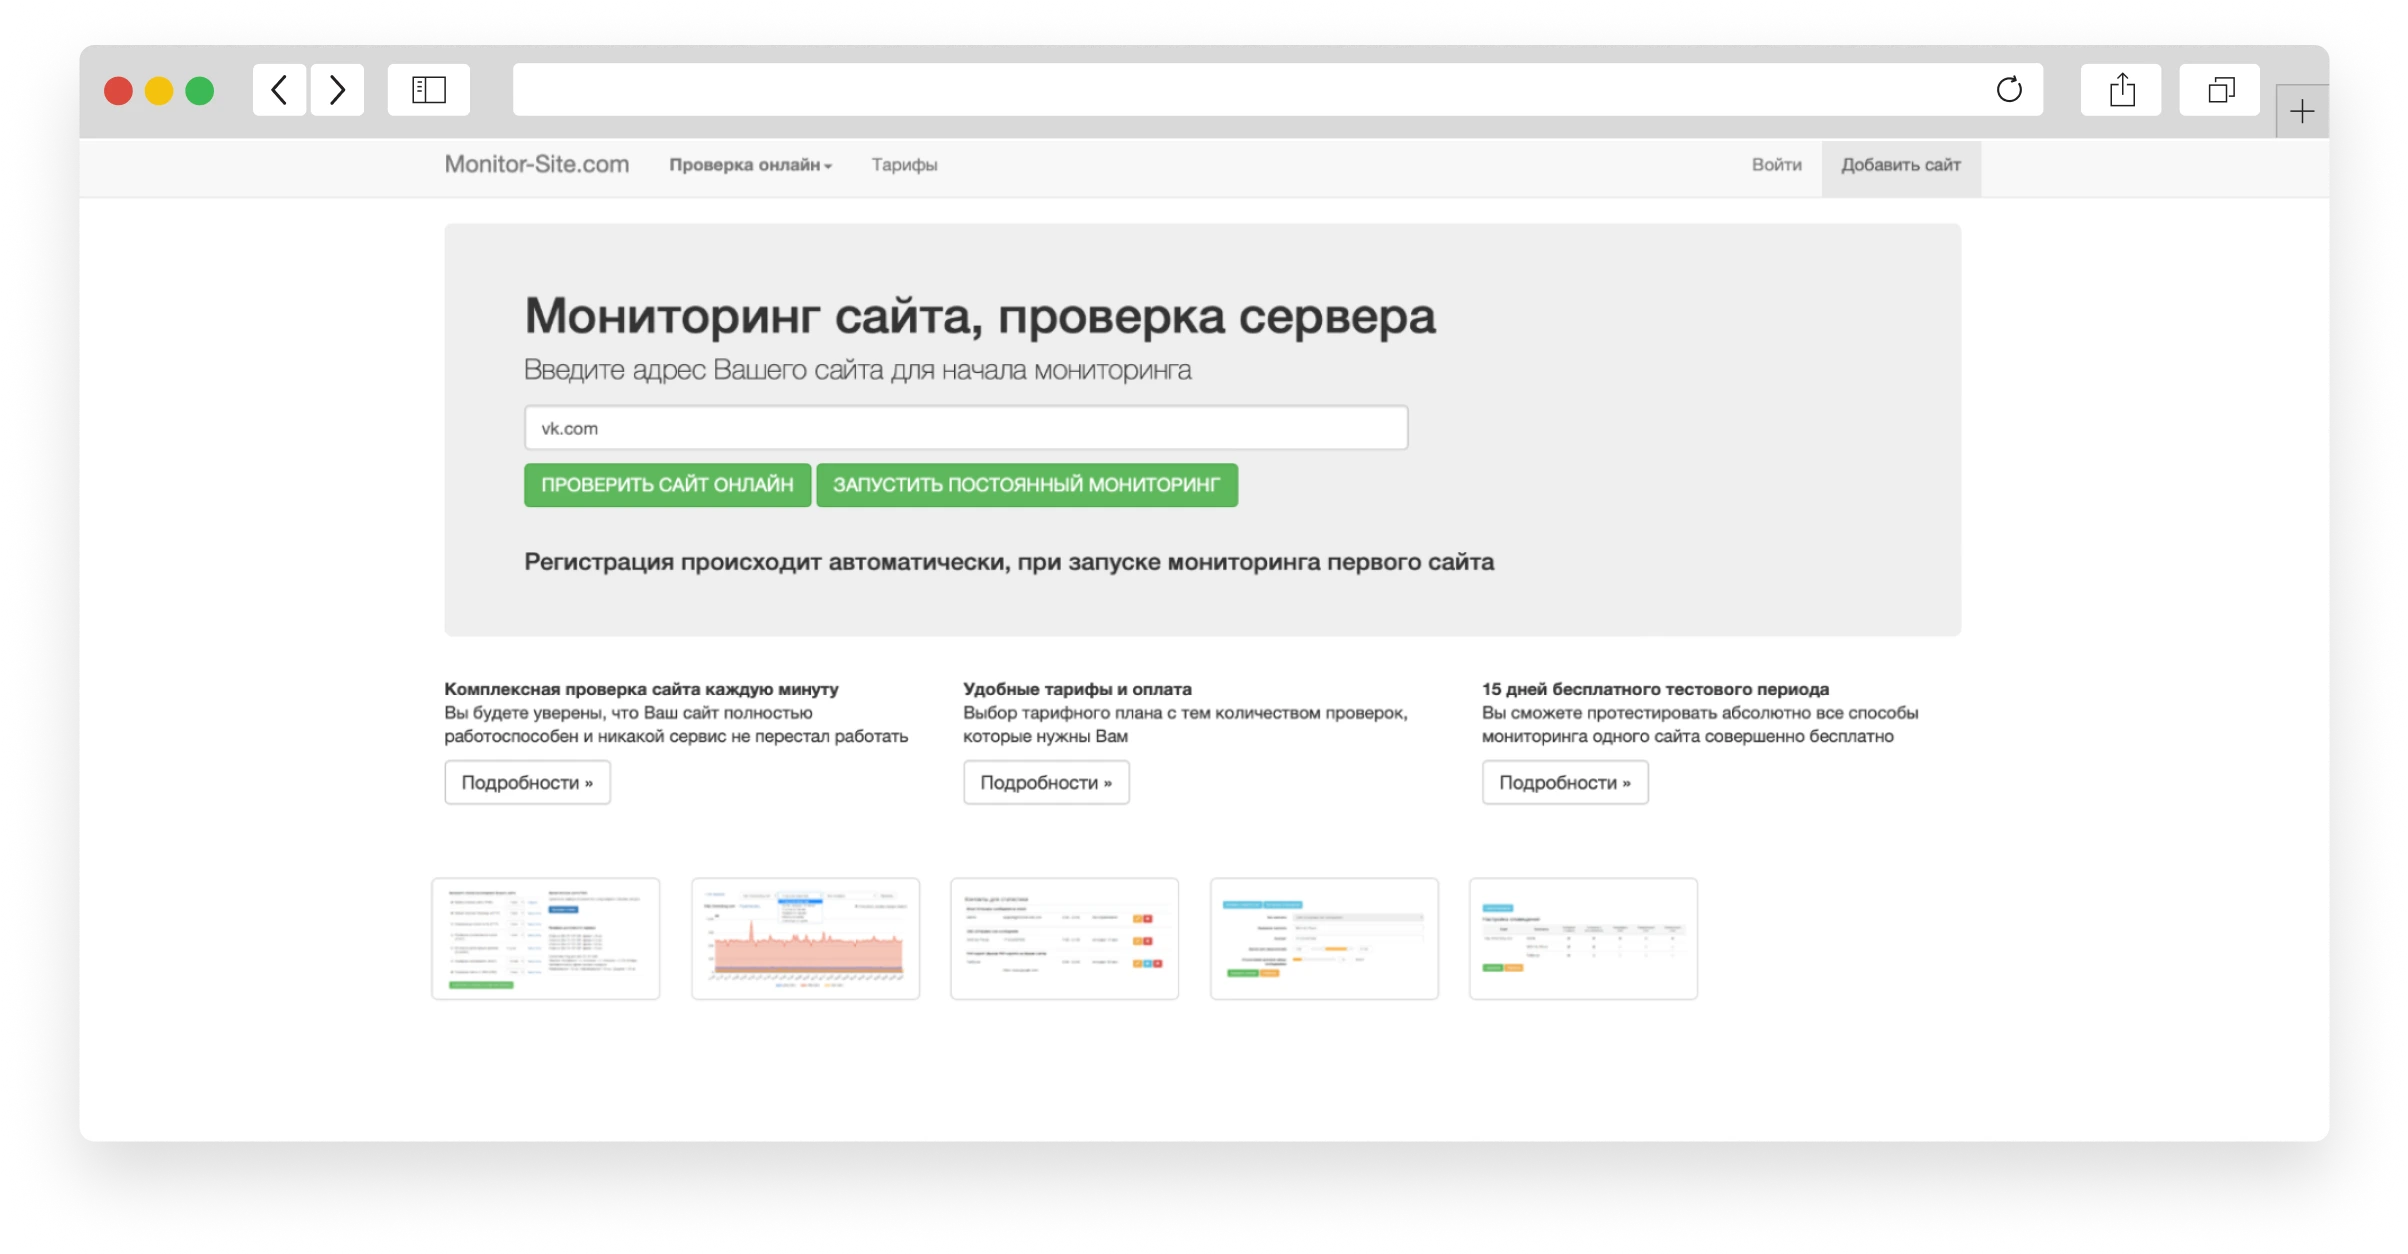Open the share menu in Safari
This screenshot has height=1254, width=2408.
2122,89
